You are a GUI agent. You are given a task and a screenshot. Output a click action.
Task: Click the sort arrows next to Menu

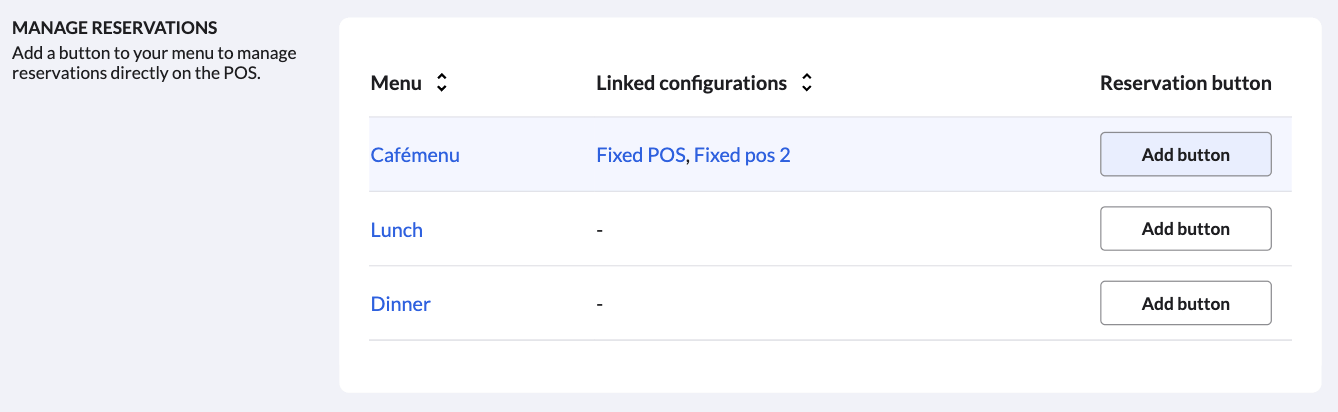click(441, 84)
